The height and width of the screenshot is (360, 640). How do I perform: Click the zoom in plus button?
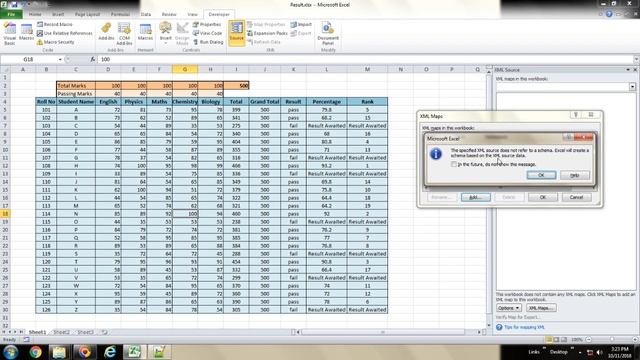[x=635, y=340]
